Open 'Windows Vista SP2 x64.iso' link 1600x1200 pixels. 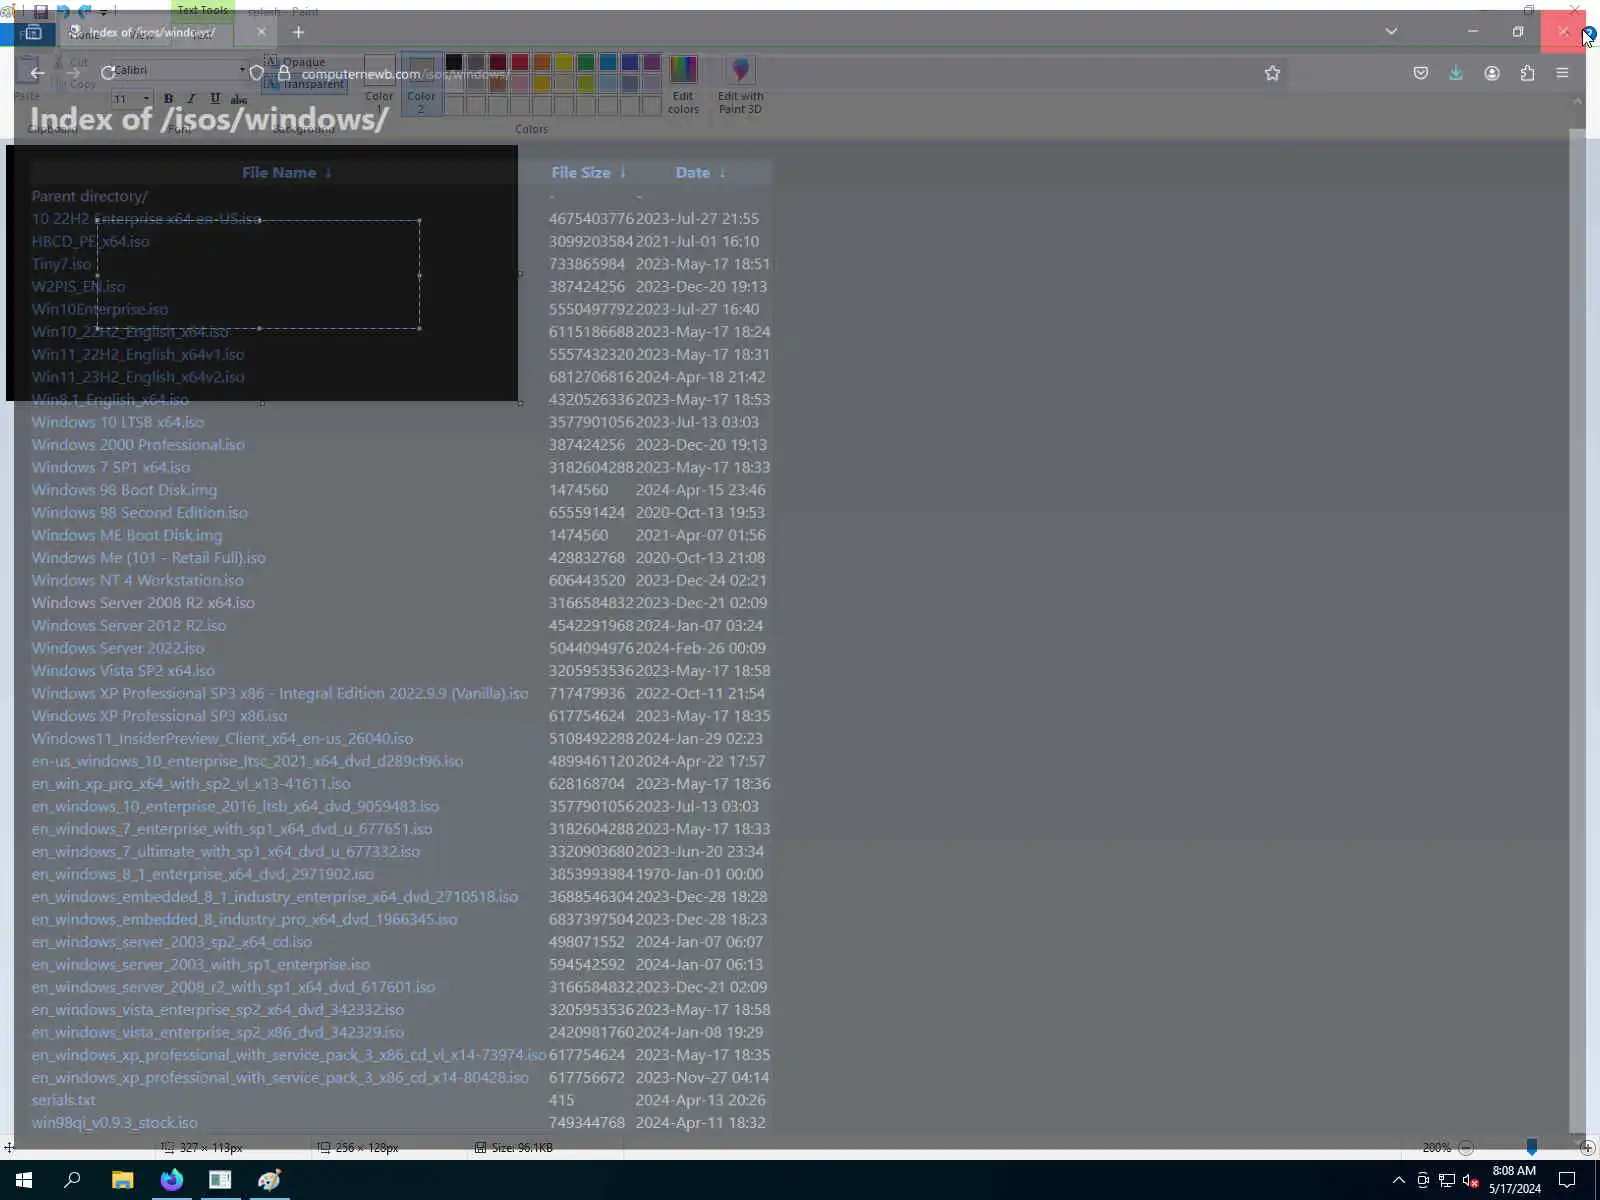tap(123, 671)
